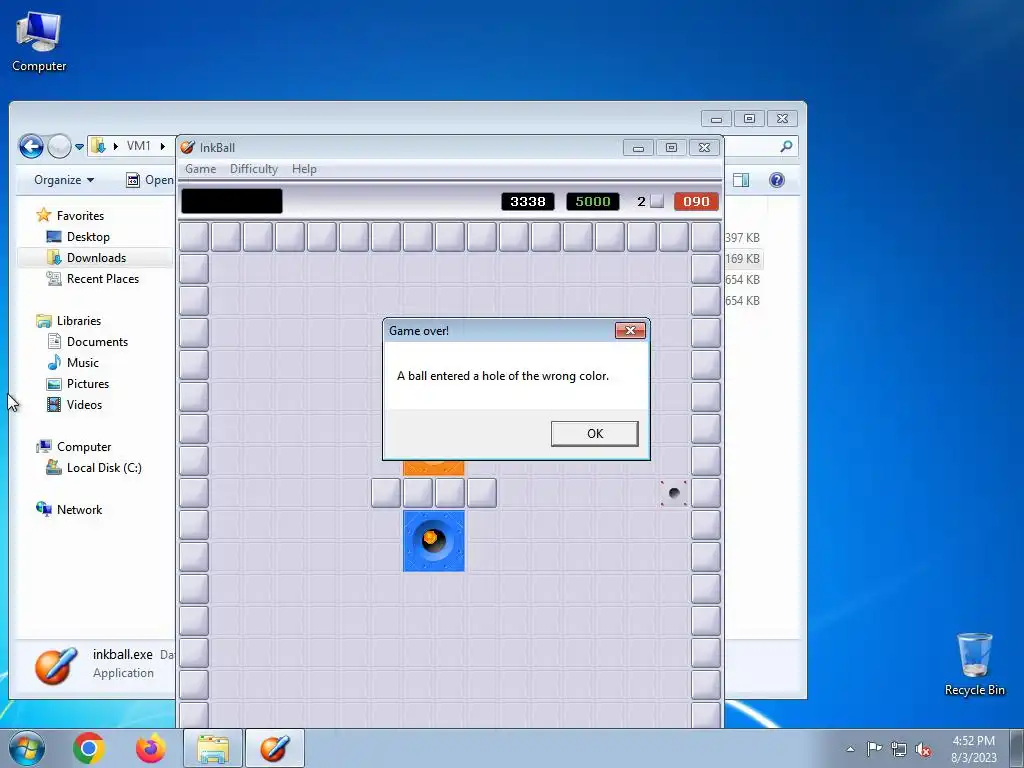The image size is (1024, 768).
Task: Click the red 090 timer display
Action: coord(696,202)
